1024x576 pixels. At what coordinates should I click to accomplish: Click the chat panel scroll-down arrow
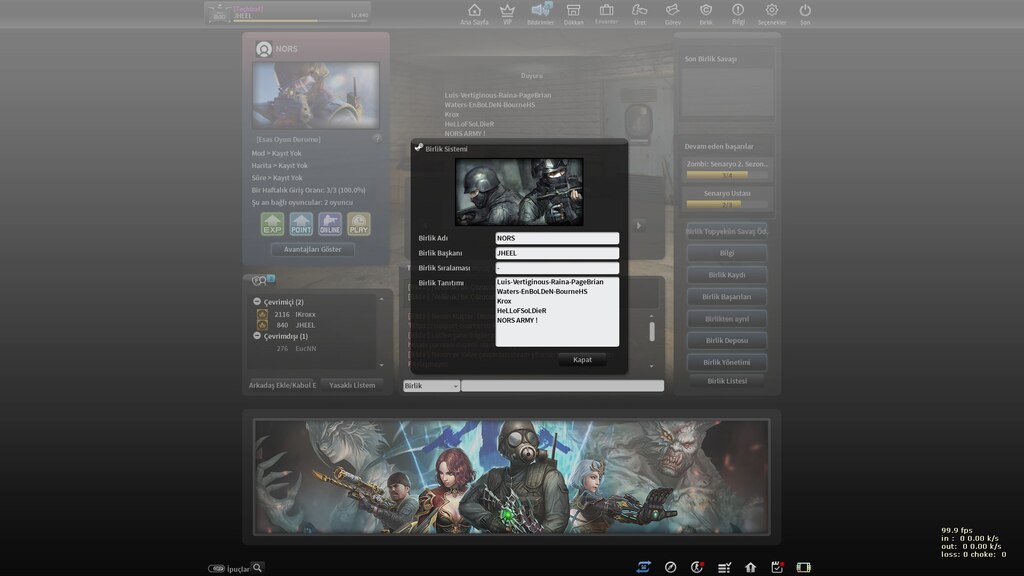651,366
